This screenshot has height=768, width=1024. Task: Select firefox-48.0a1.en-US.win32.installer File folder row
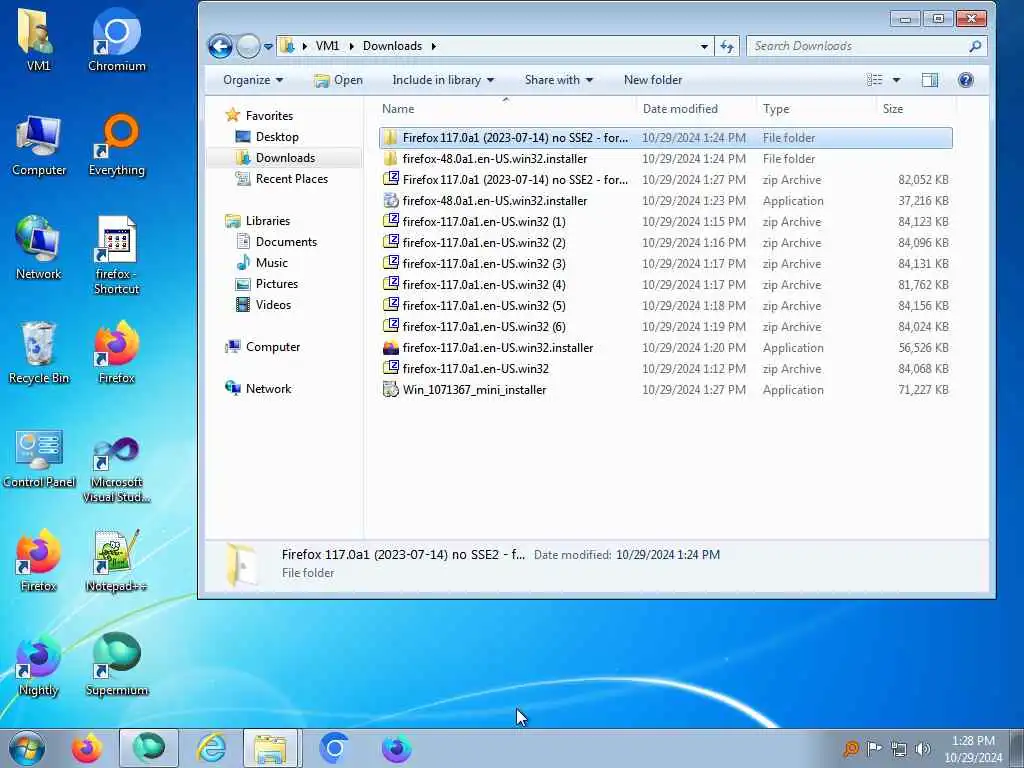(x=665, y=159)
